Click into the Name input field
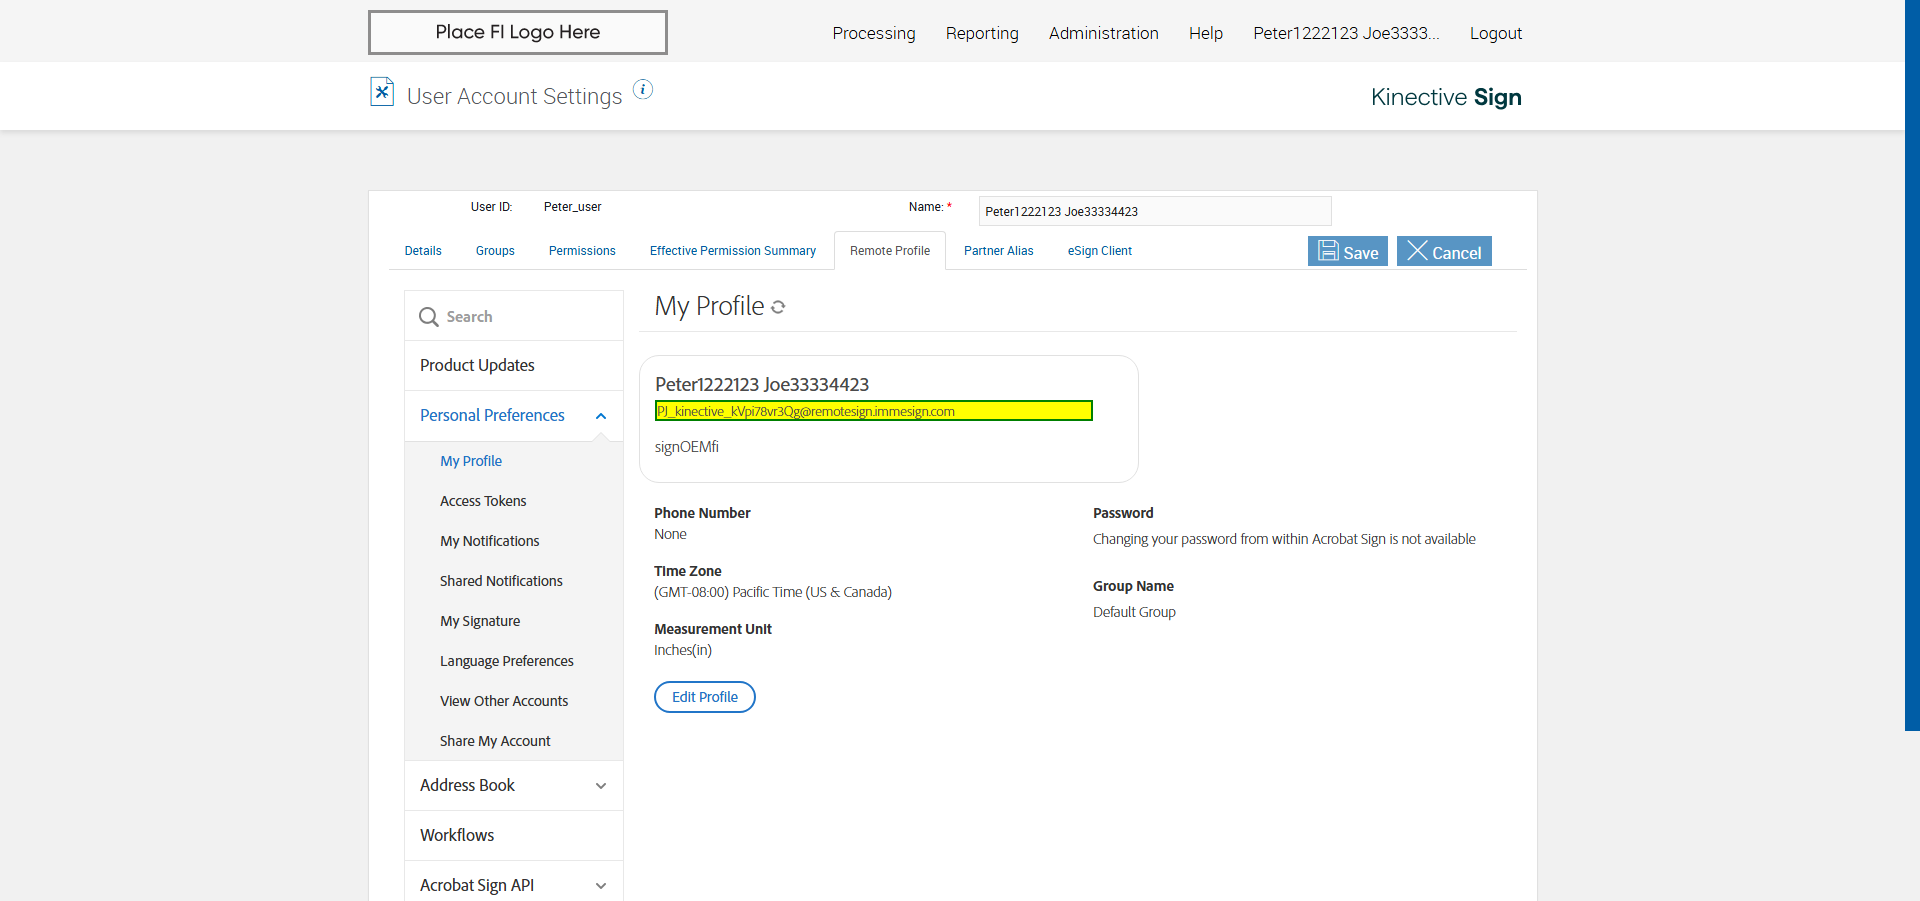Screen dimensions: 1920x901 click(1154, 211)
